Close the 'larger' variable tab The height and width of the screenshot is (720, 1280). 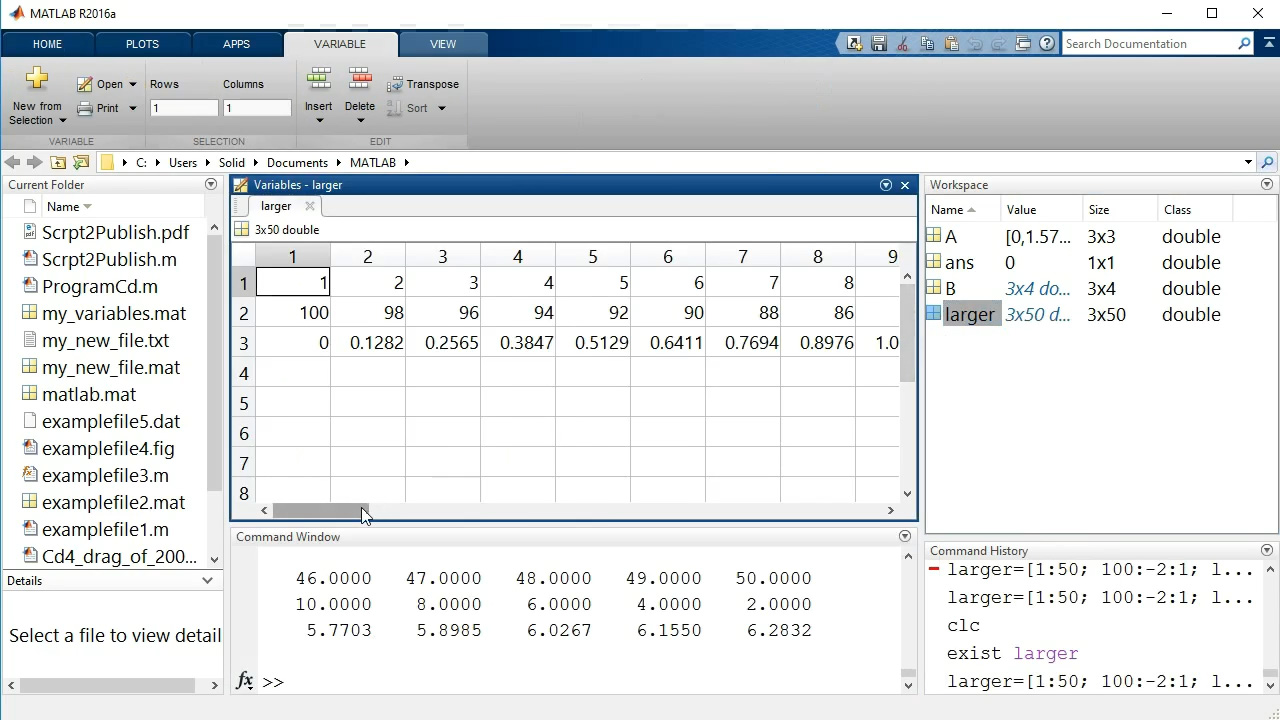[310, 206]
